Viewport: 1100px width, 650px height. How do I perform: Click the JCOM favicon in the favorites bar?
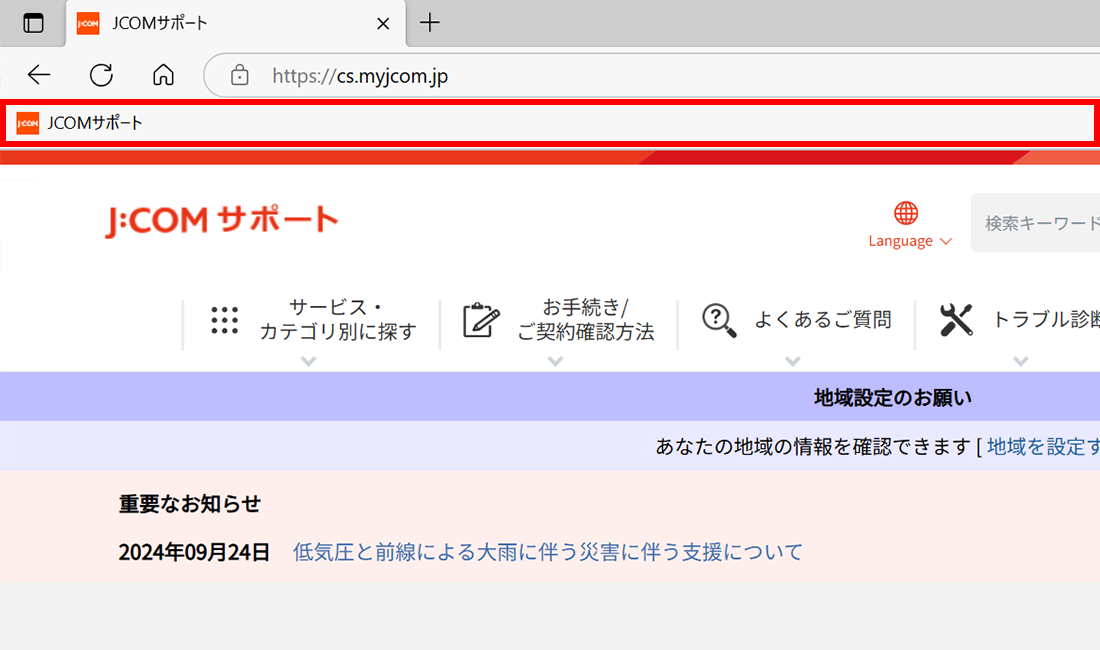(x=27, y=123)
